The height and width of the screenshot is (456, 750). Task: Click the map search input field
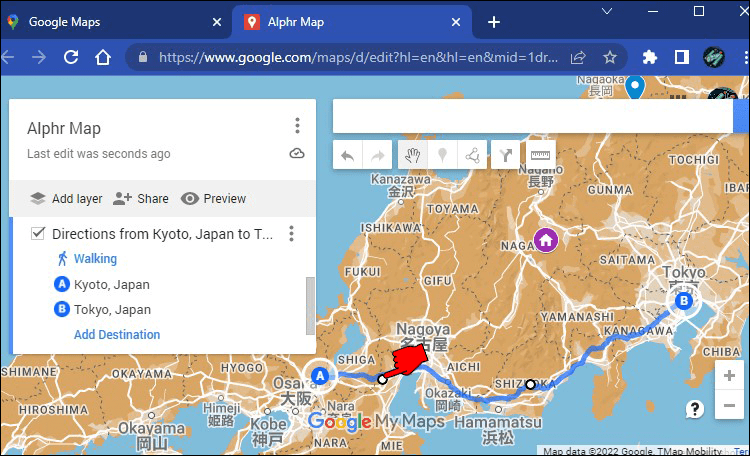tap(533, 116)
